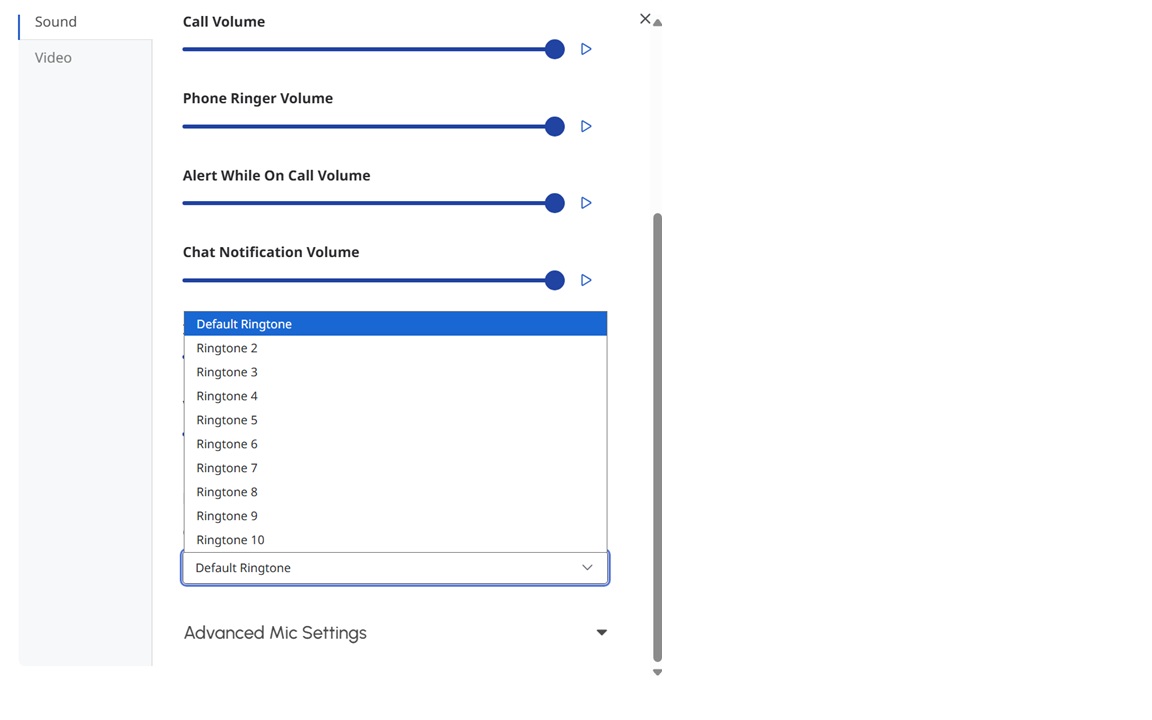1152x720 pixels.
Task: Click the scrollbar up arrow
Action: click(x=658, y=23)
